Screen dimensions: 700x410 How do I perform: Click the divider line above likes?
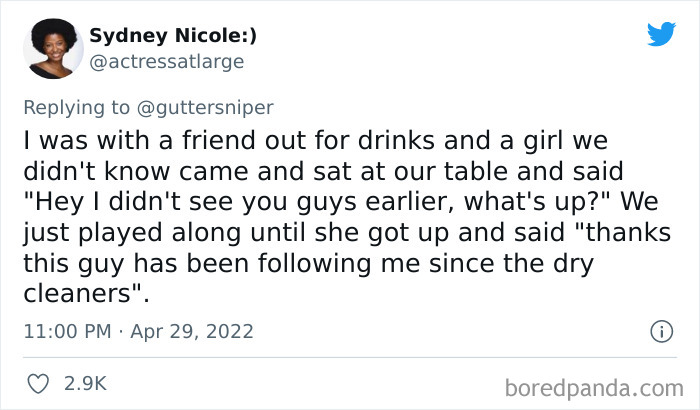350,355
